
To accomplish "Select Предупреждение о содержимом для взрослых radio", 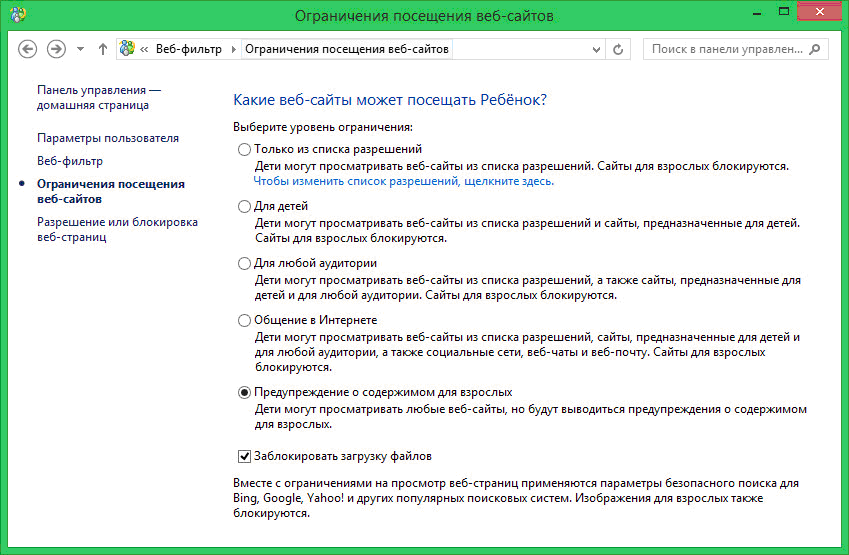I will point(244,393).
